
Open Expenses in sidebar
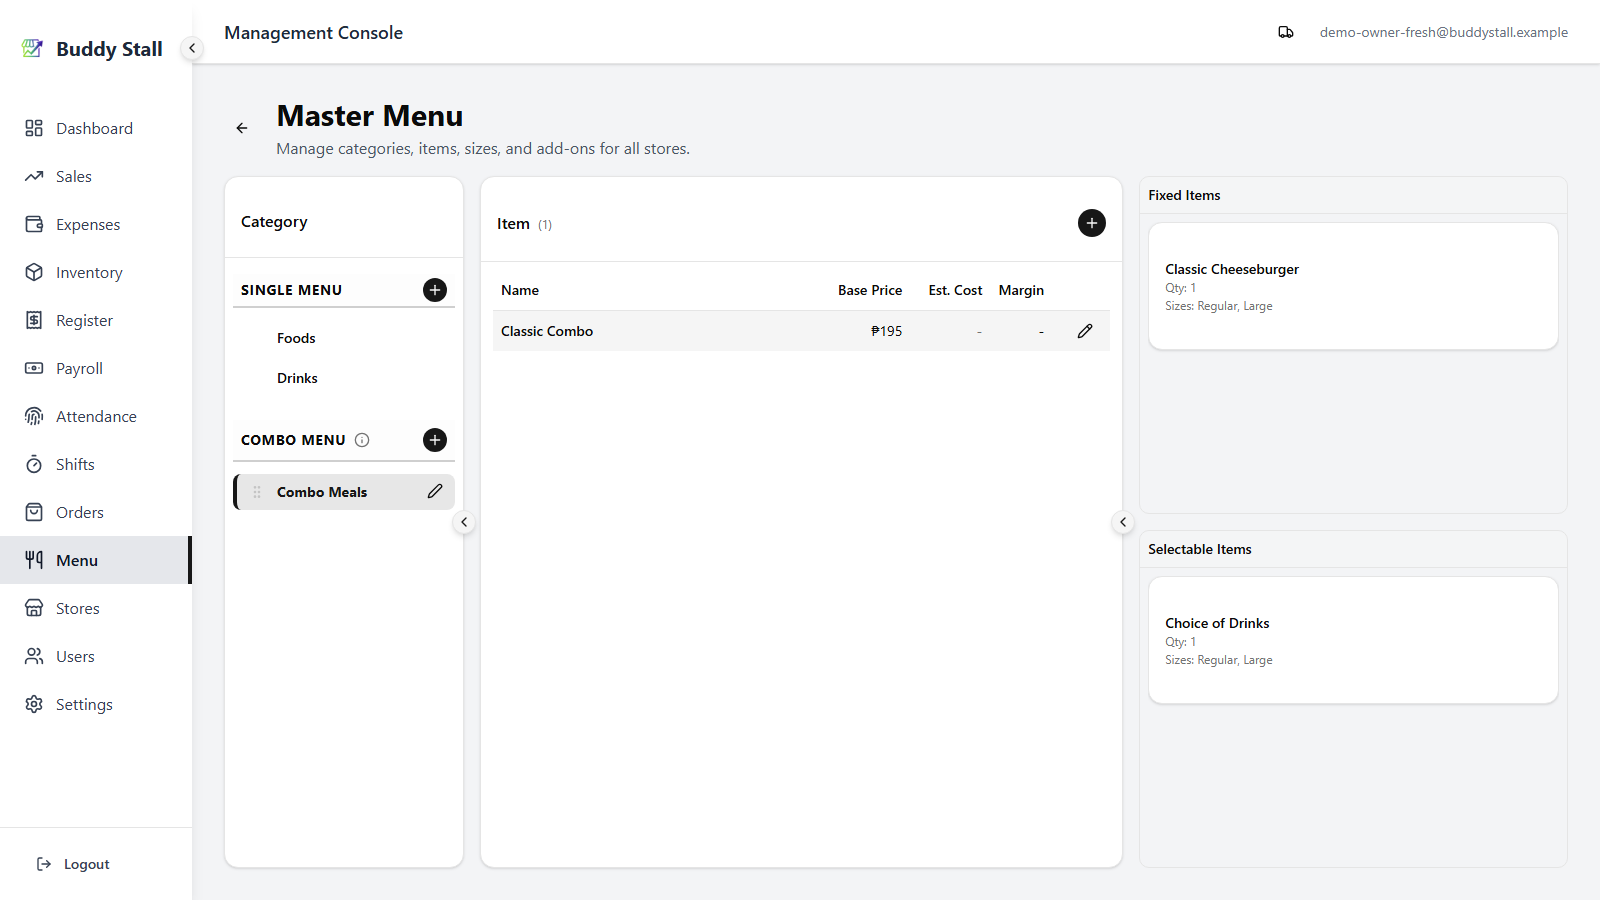(95, 224)
